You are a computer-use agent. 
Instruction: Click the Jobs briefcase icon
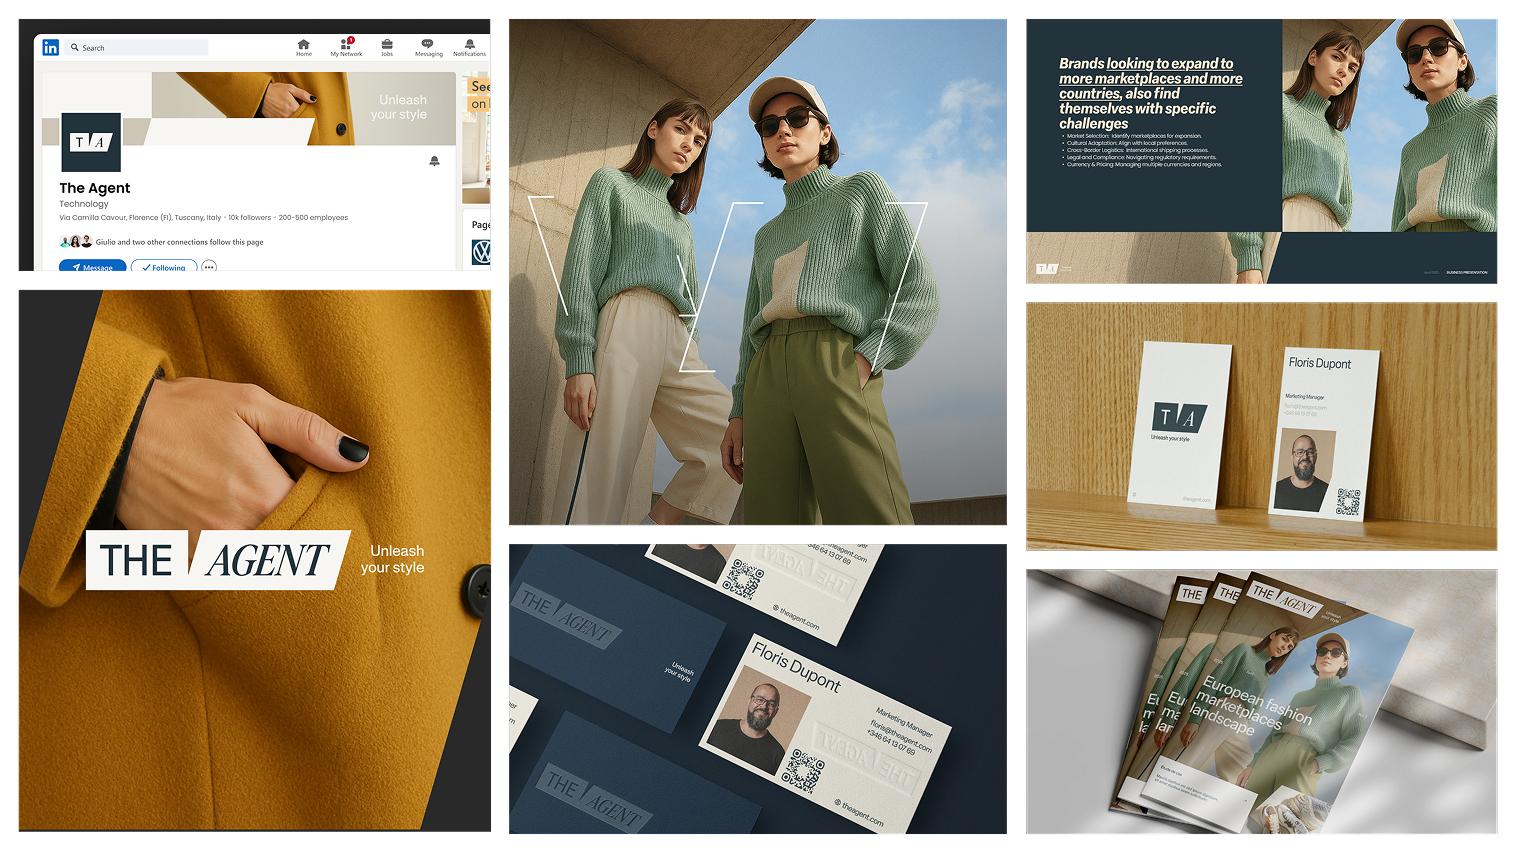[387, 46]
